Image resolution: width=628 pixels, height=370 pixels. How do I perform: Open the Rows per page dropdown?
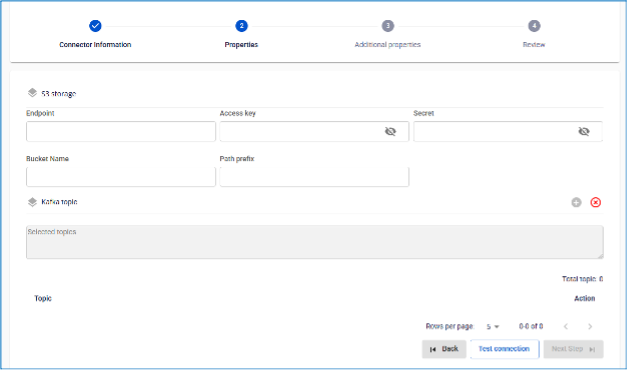pyautogui.click(x=493, y=327)
